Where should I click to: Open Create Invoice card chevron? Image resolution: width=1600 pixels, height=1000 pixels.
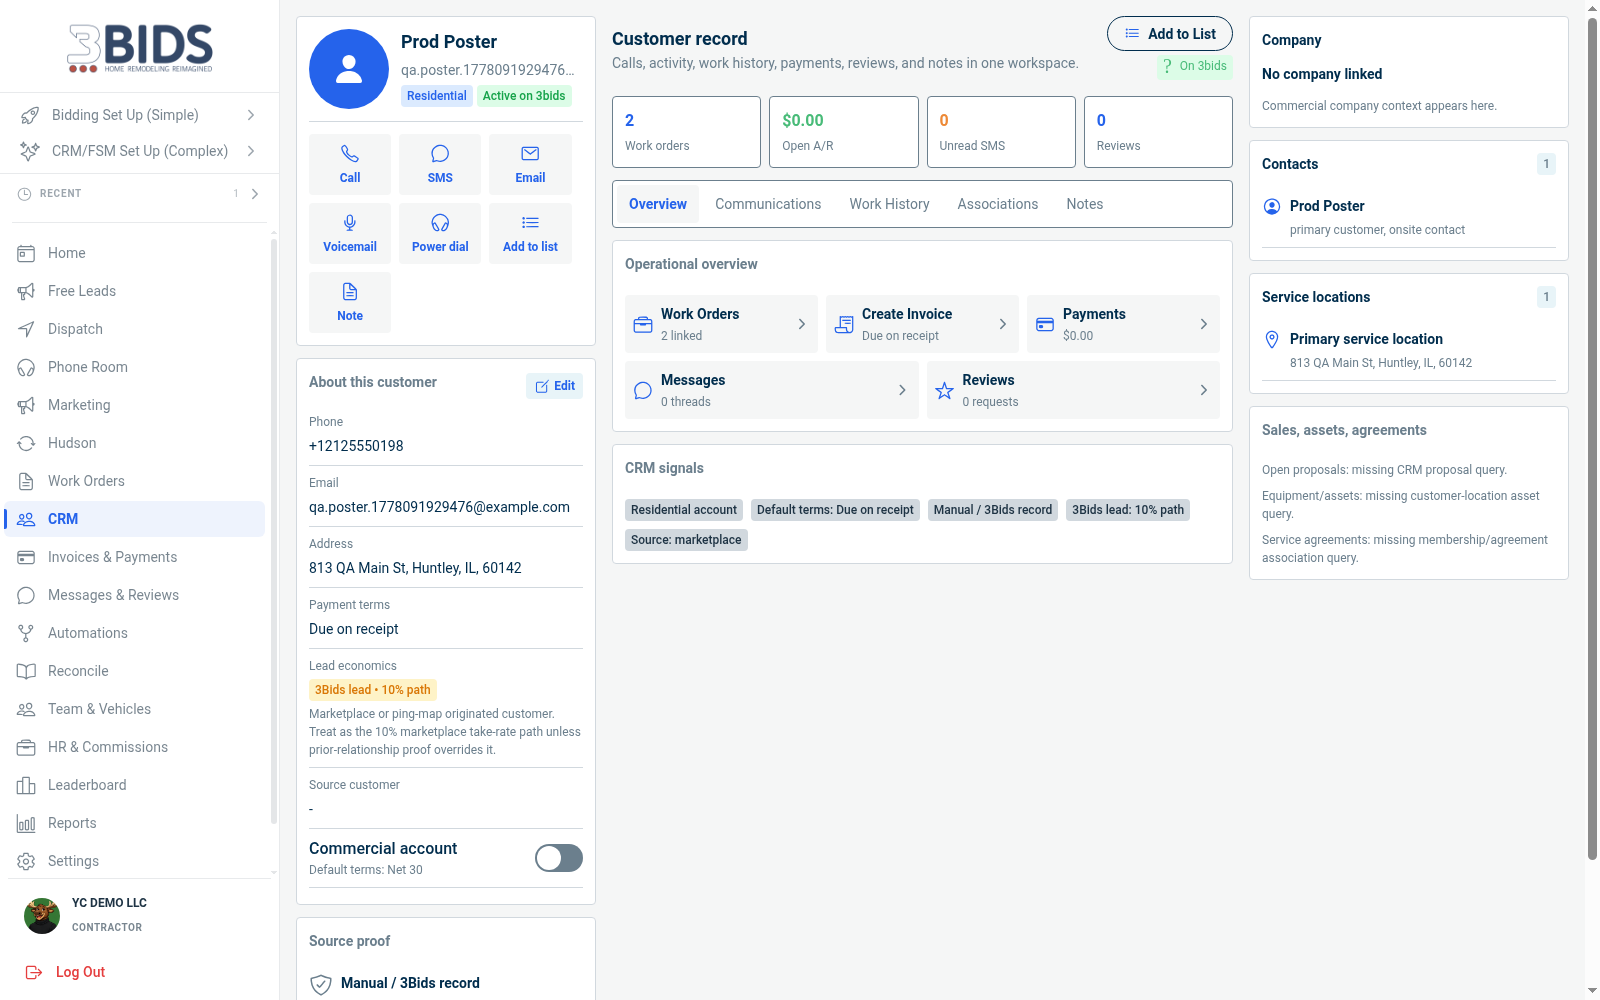(x=1003, y=324)
